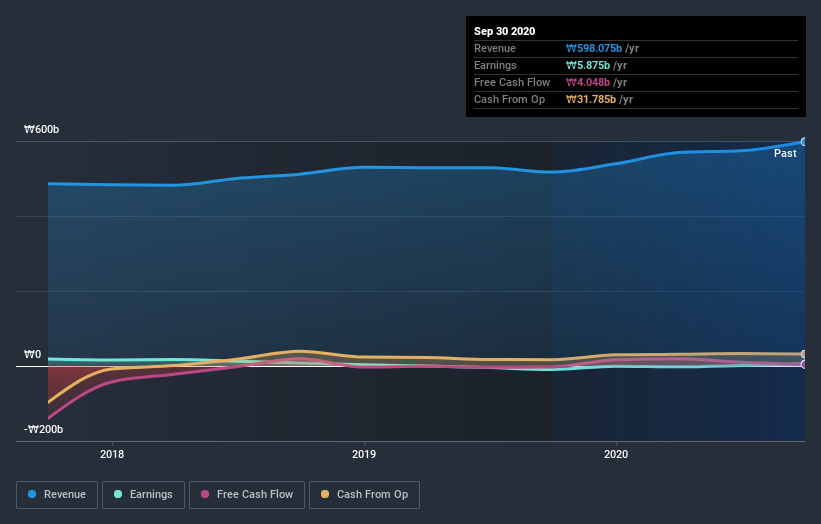
Task: Click the ₩31.785b cash from op value
Action: (591, 99)
